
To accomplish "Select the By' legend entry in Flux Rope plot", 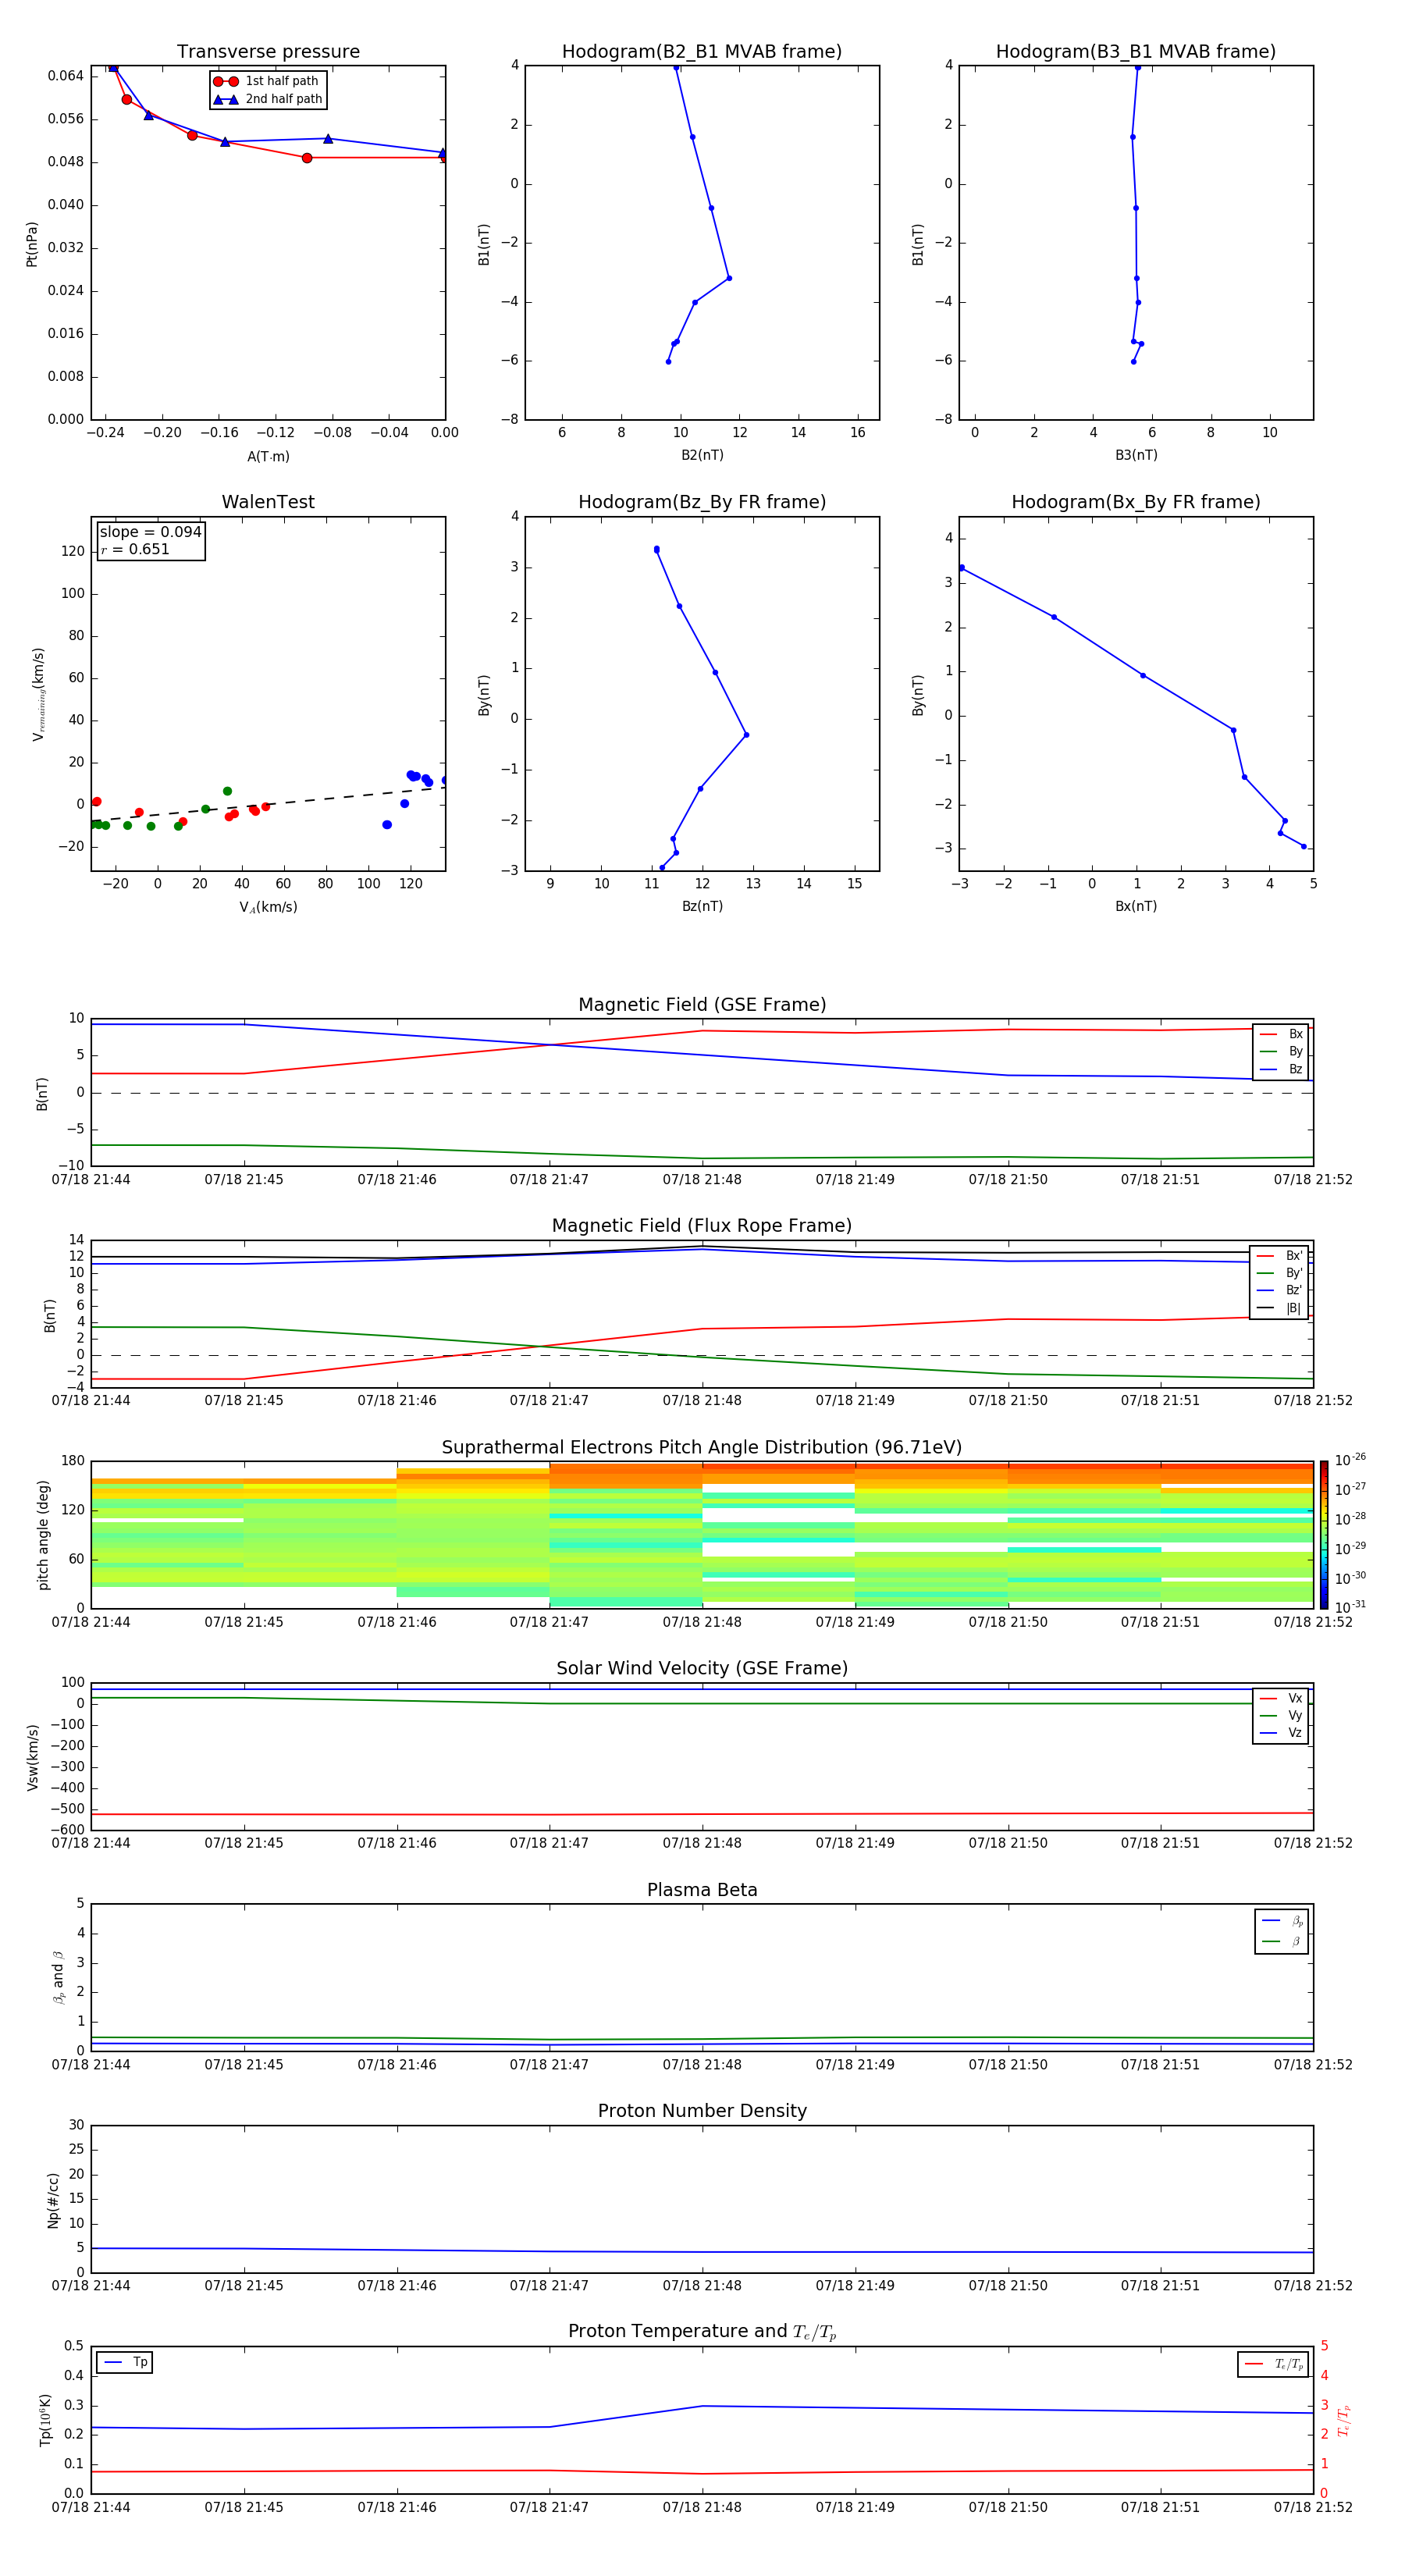I will (x=1280, y=1273).
